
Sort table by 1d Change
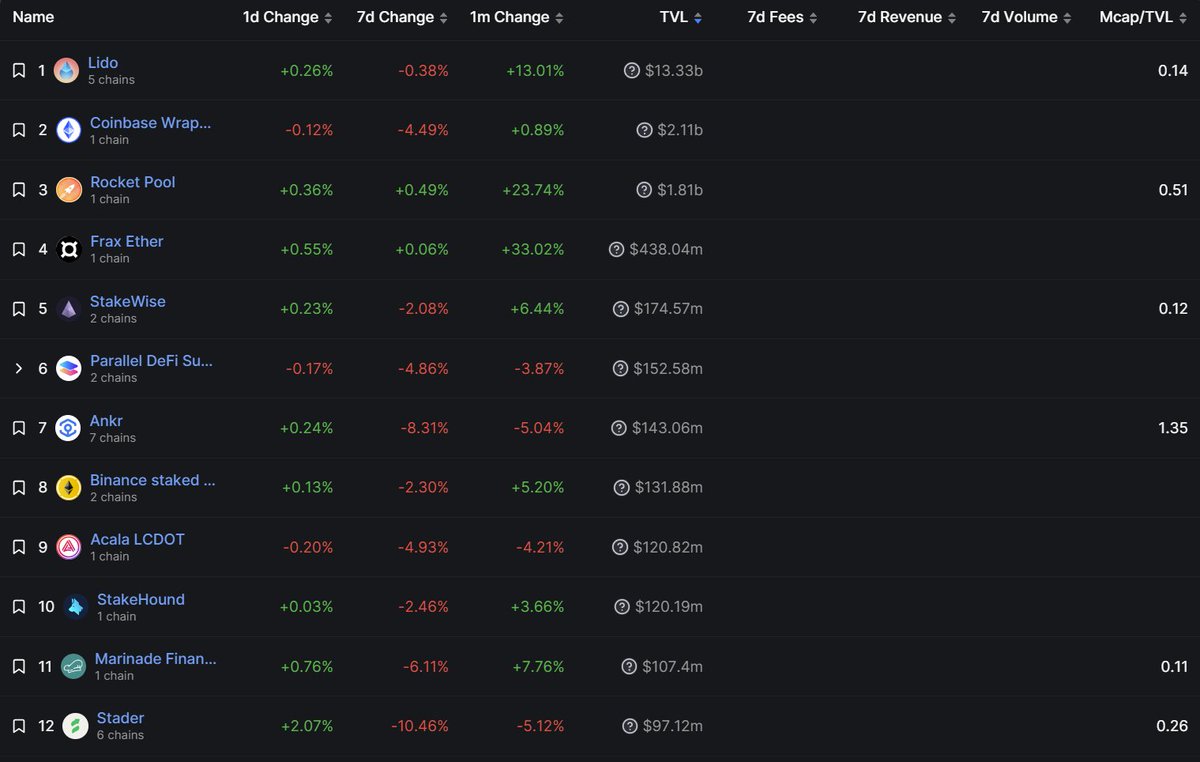[x=287, y=18]
